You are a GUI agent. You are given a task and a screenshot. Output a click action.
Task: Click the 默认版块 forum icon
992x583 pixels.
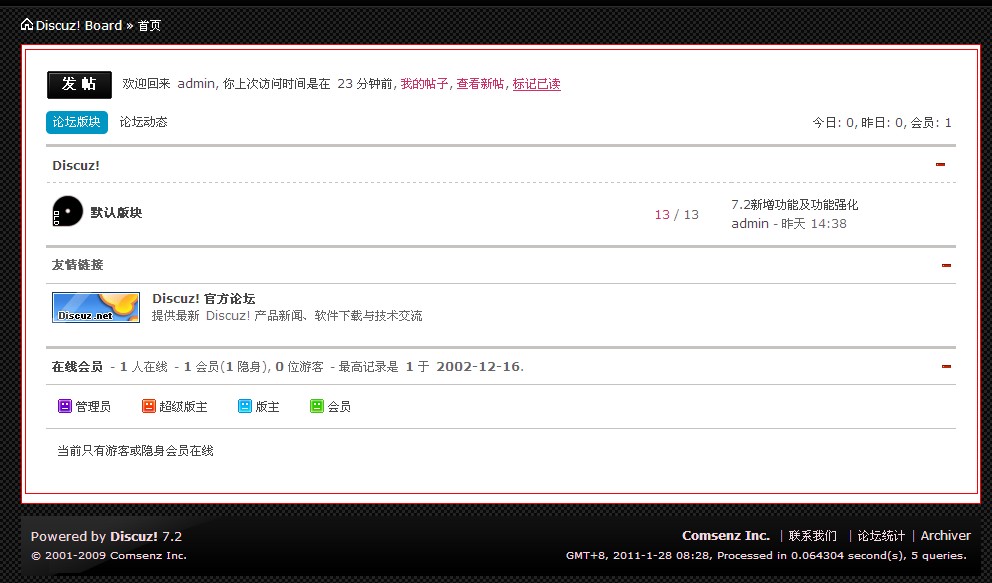point(68,211)
